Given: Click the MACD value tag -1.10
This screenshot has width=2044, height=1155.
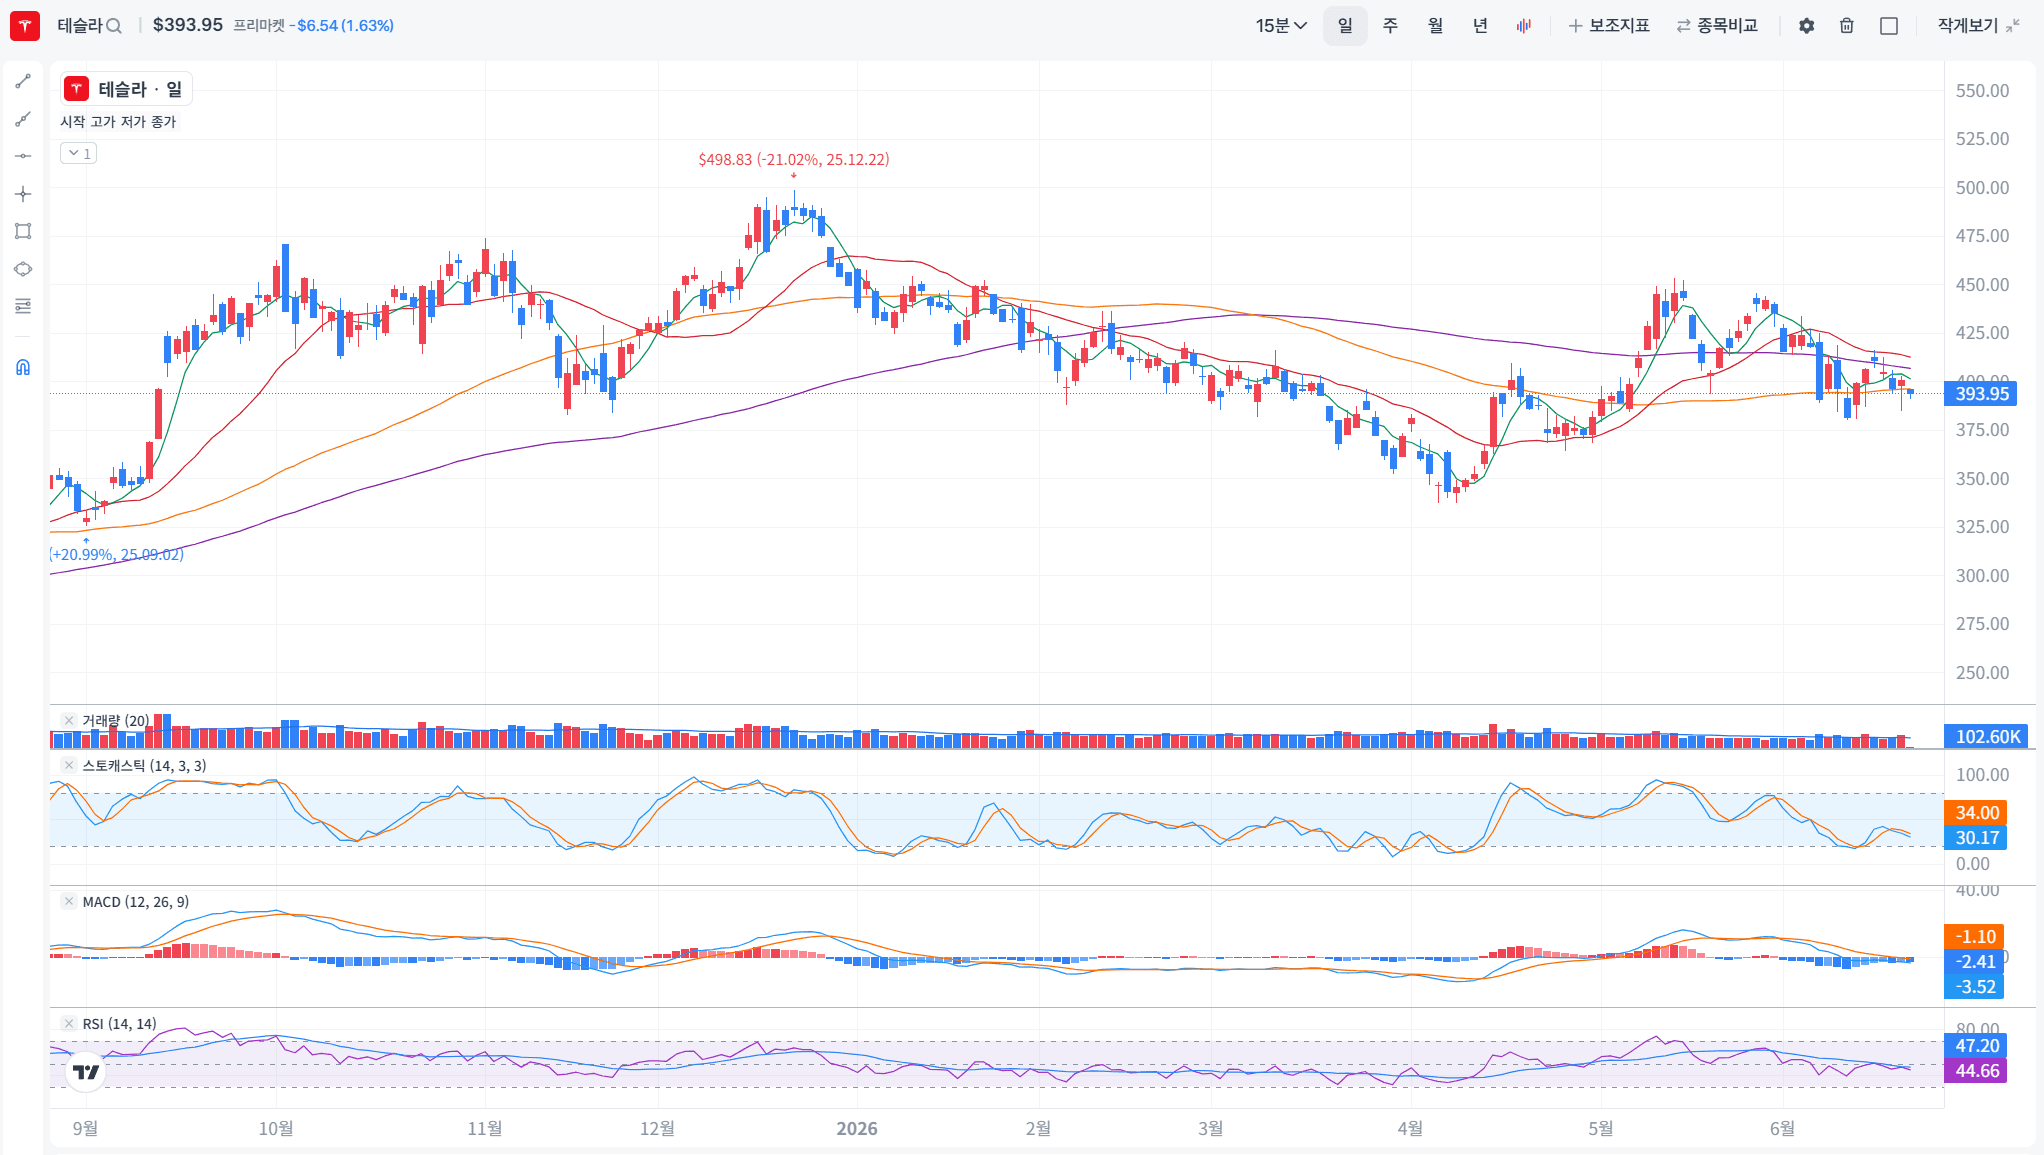Looking at the screenshot, I should tap(1974, 937).
